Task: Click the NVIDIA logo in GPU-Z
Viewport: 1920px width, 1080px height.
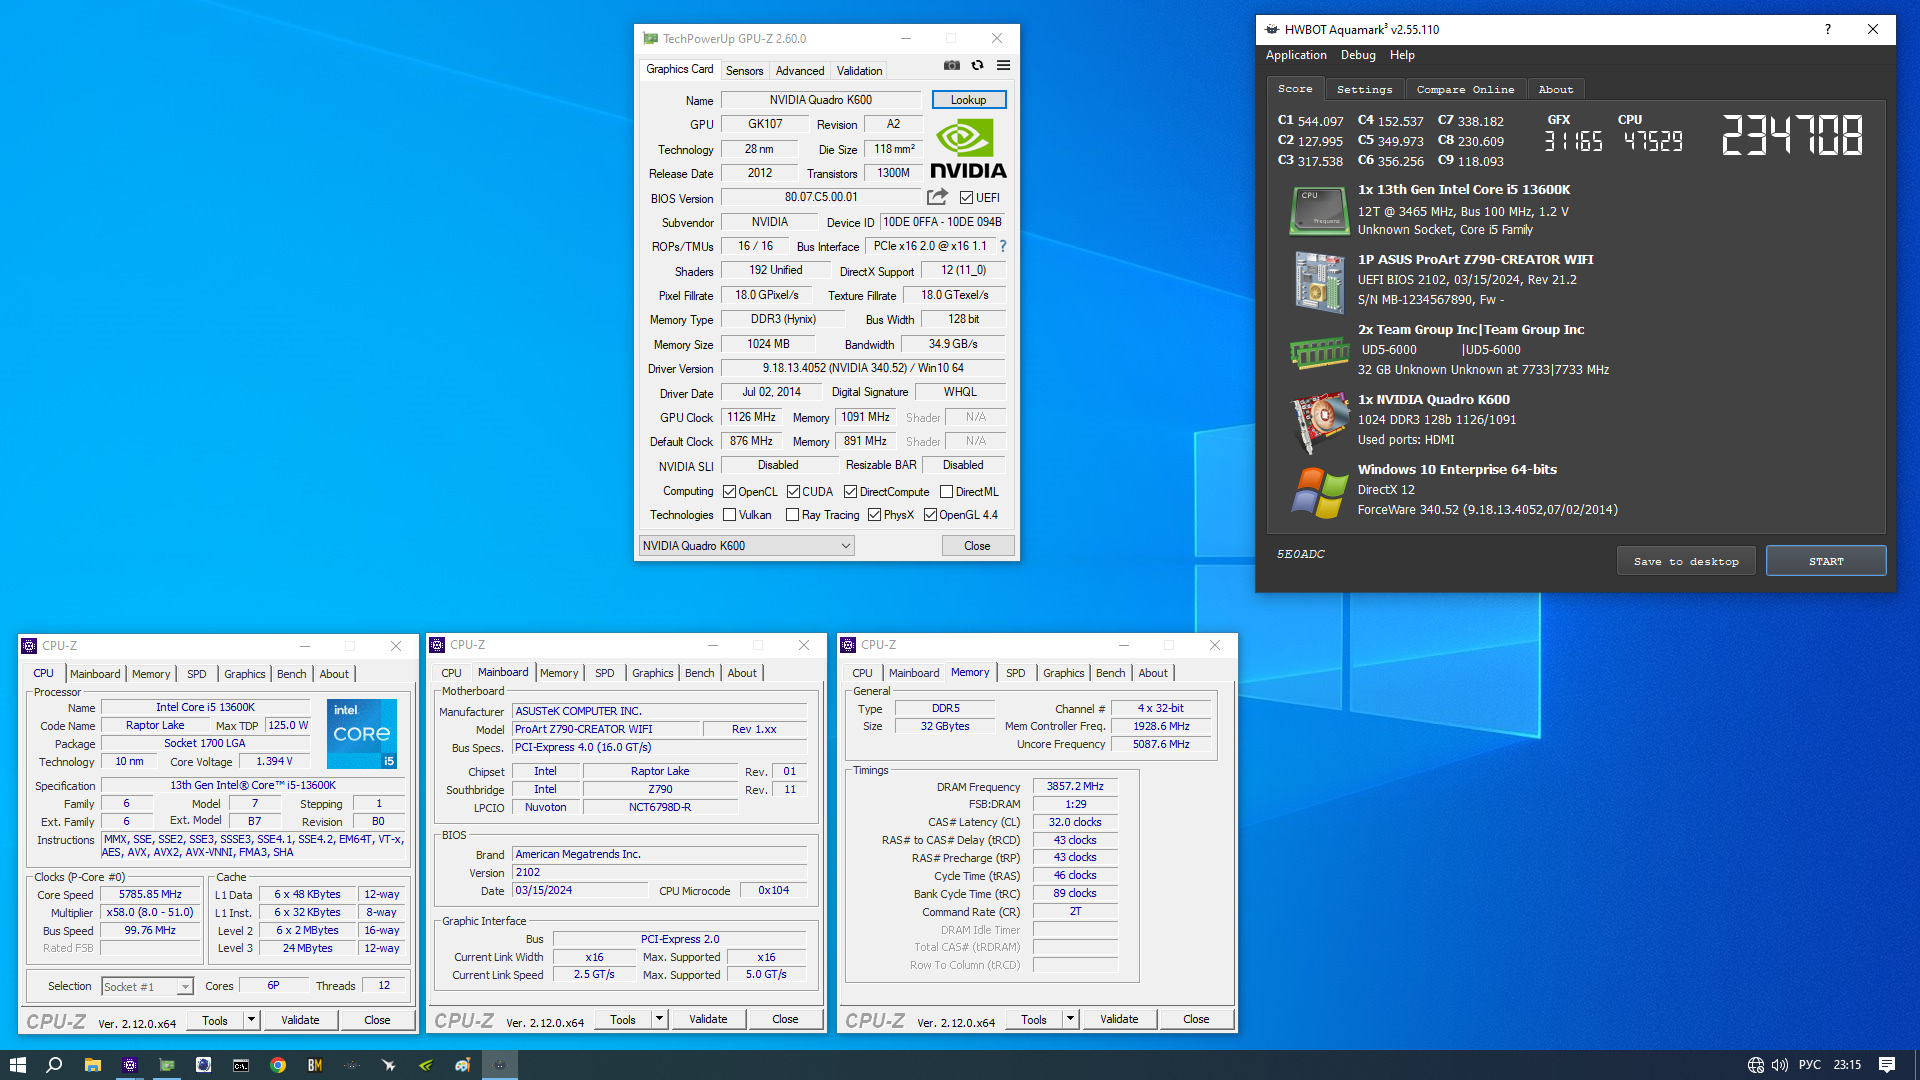Action: click(968, 149)
